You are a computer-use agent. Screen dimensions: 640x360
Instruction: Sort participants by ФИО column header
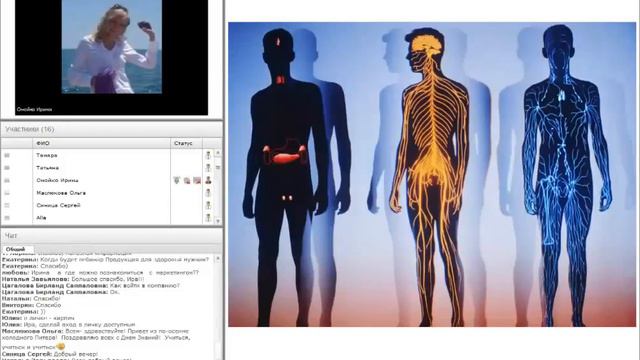click(101, 143)
